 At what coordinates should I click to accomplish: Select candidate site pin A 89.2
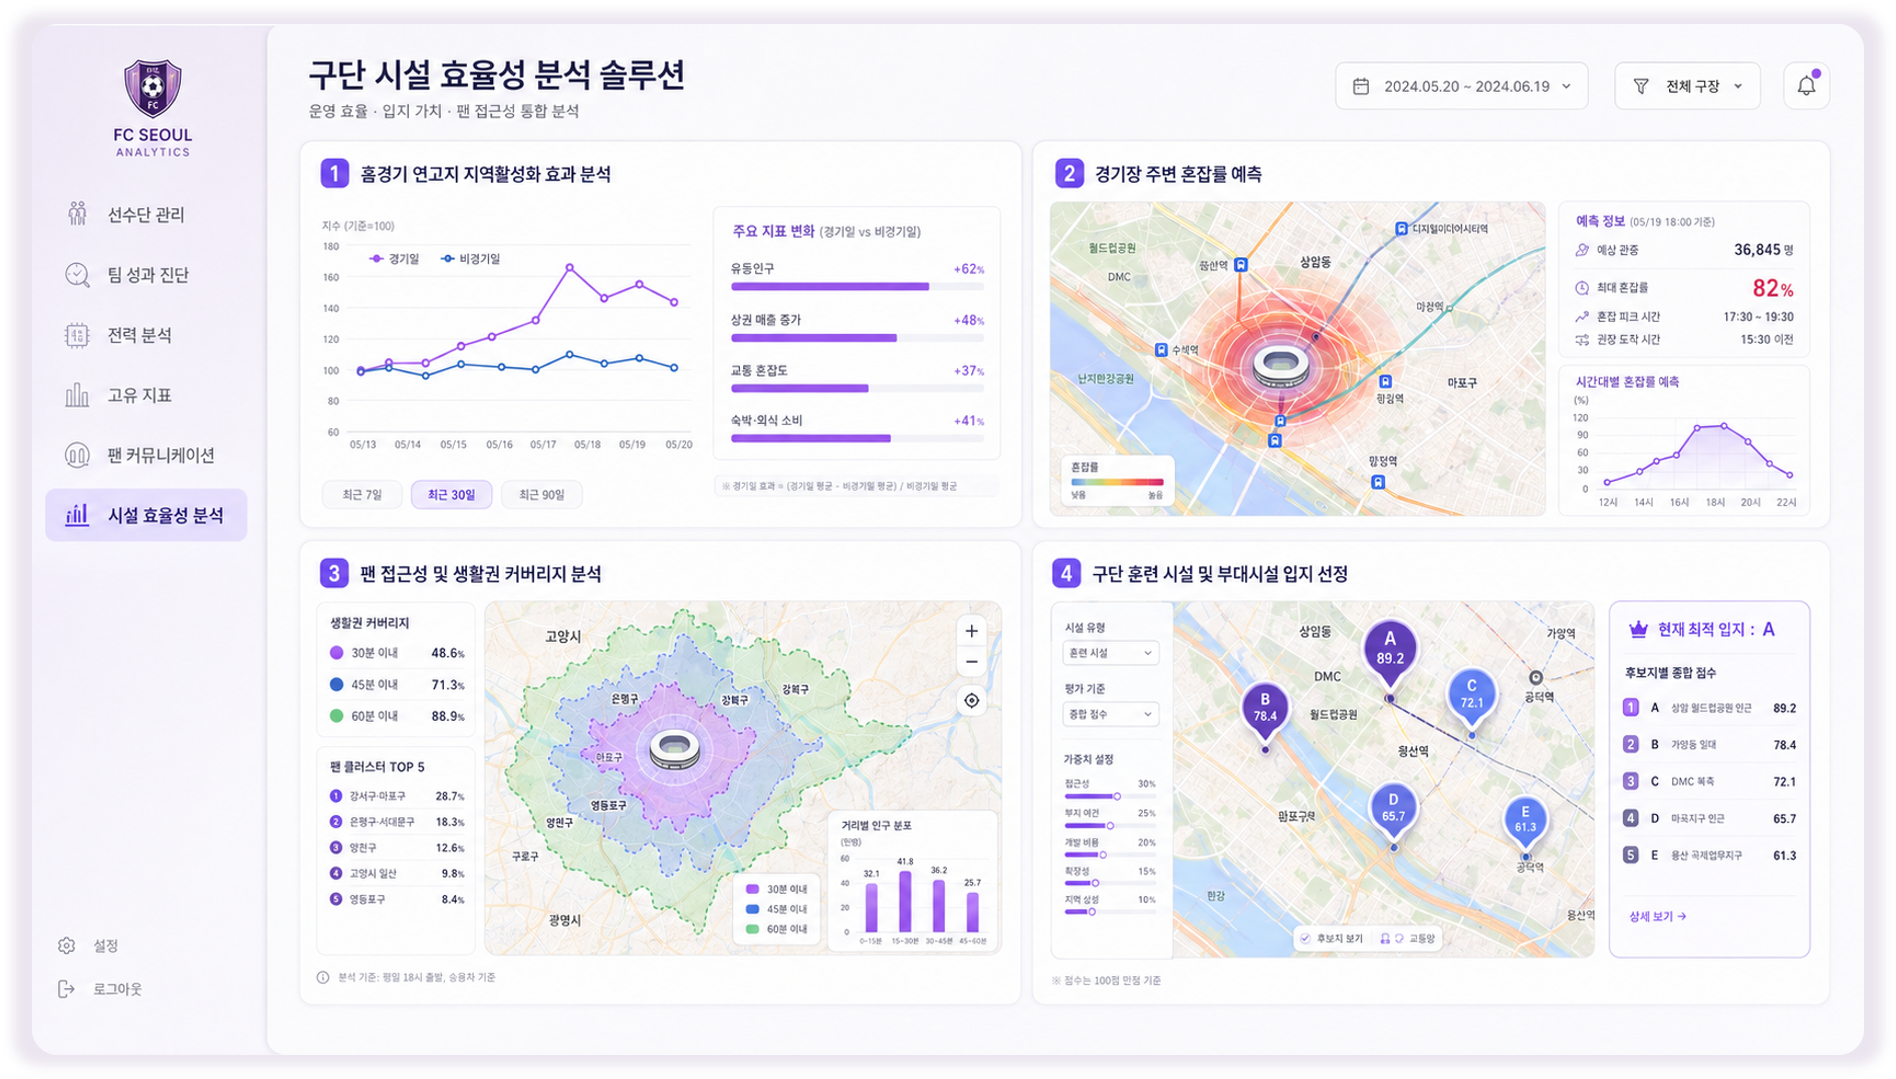coord(1390,649)
